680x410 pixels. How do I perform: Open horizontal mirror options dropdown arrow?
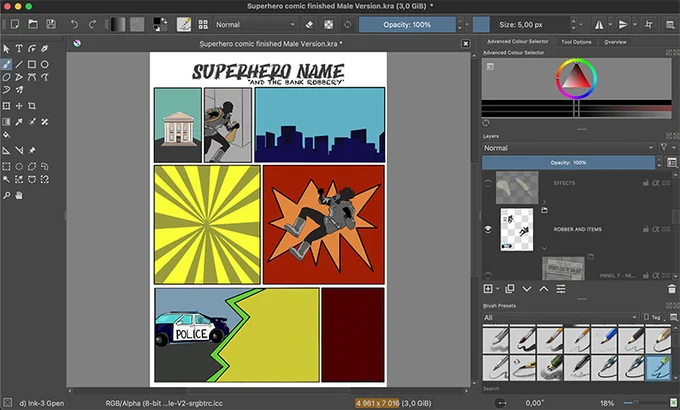point(610,25)
